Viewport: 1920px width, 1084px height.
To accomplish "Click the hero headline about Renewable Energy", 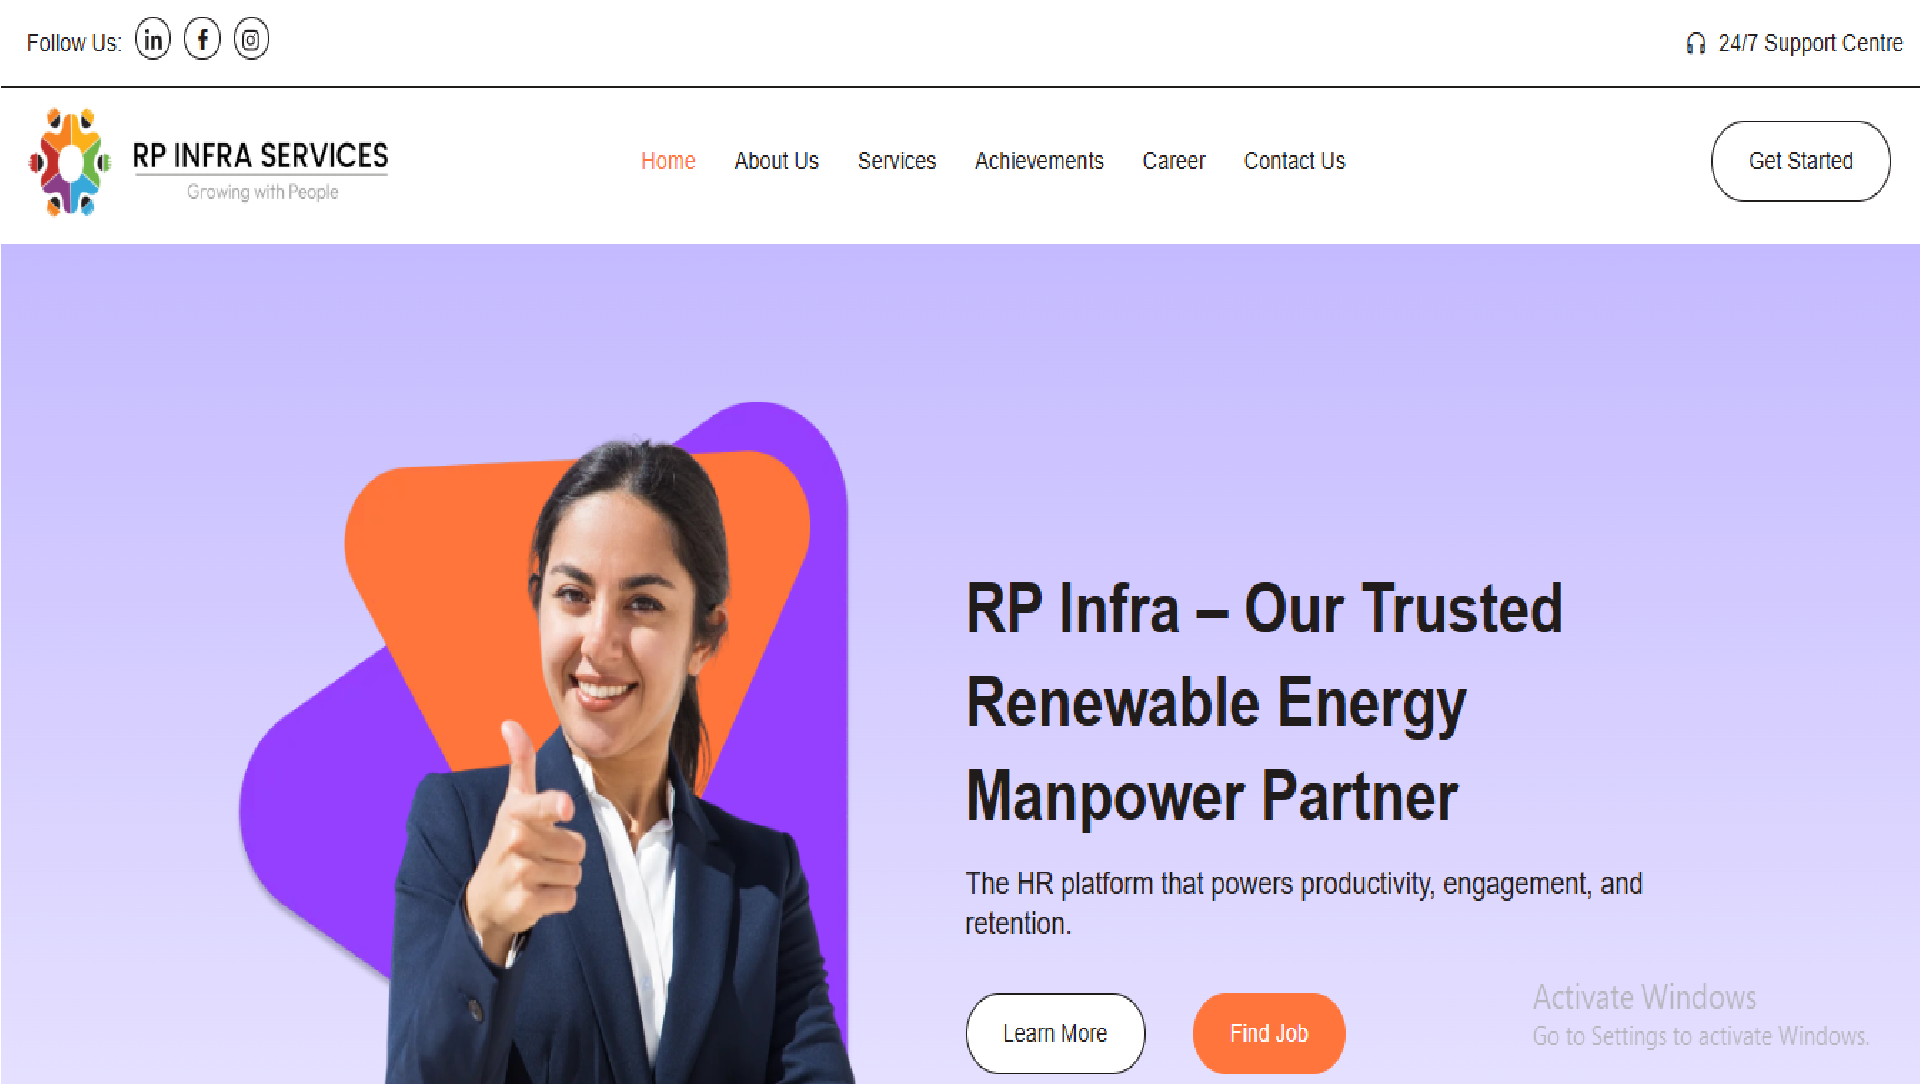I will [x=1264, y=703].
